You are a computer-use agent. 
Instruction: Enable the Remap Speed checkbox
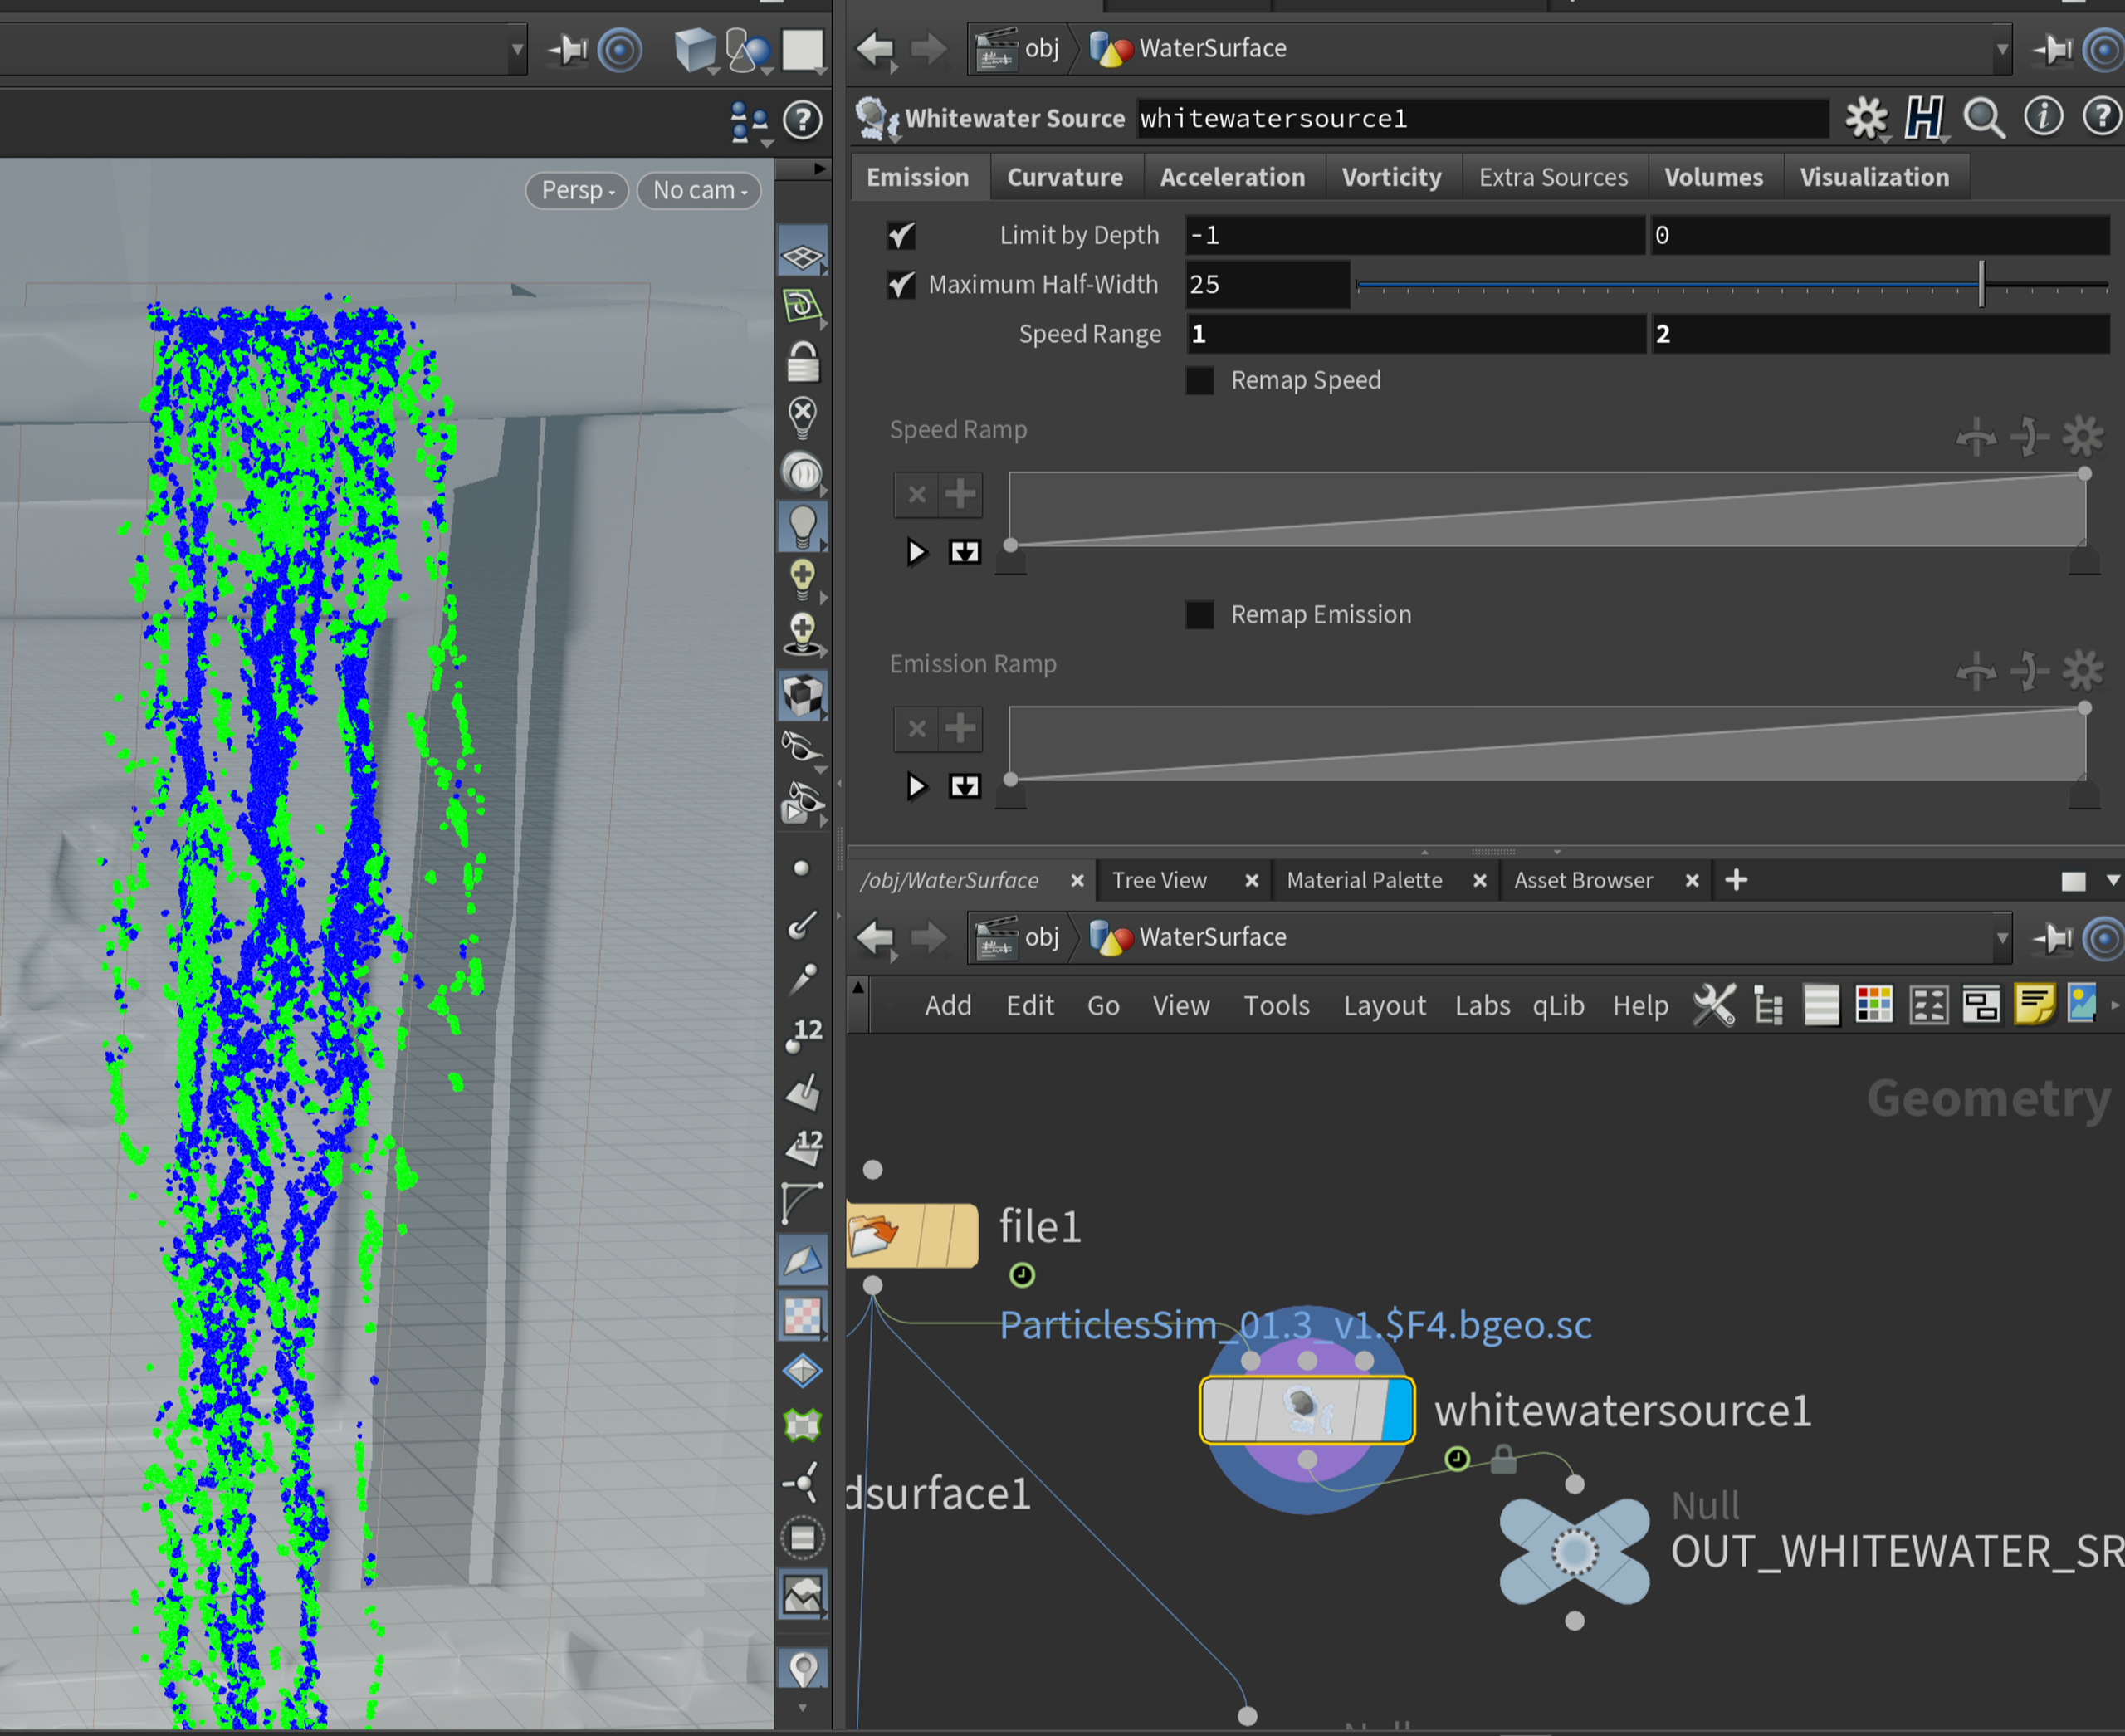tap(1199, 380)
